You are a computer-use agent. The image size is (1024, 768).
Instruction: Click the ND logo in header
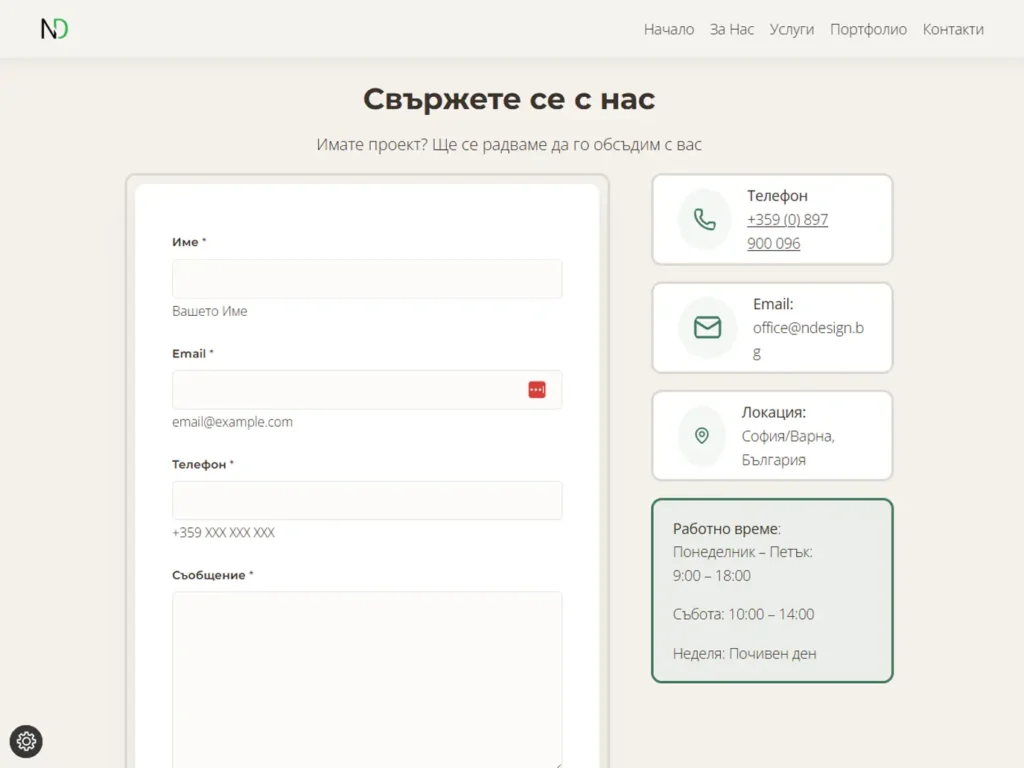pyautogui.click(x=54, y=29)
